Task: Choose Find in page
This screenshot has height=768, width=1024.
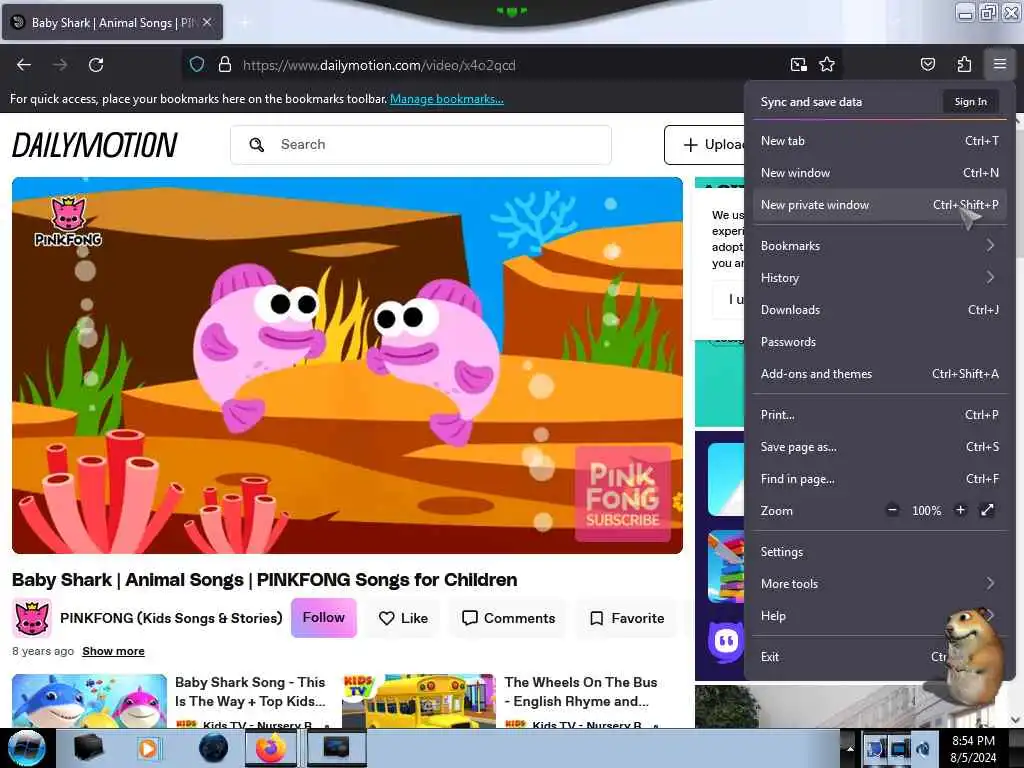Action: pos(880,479)
